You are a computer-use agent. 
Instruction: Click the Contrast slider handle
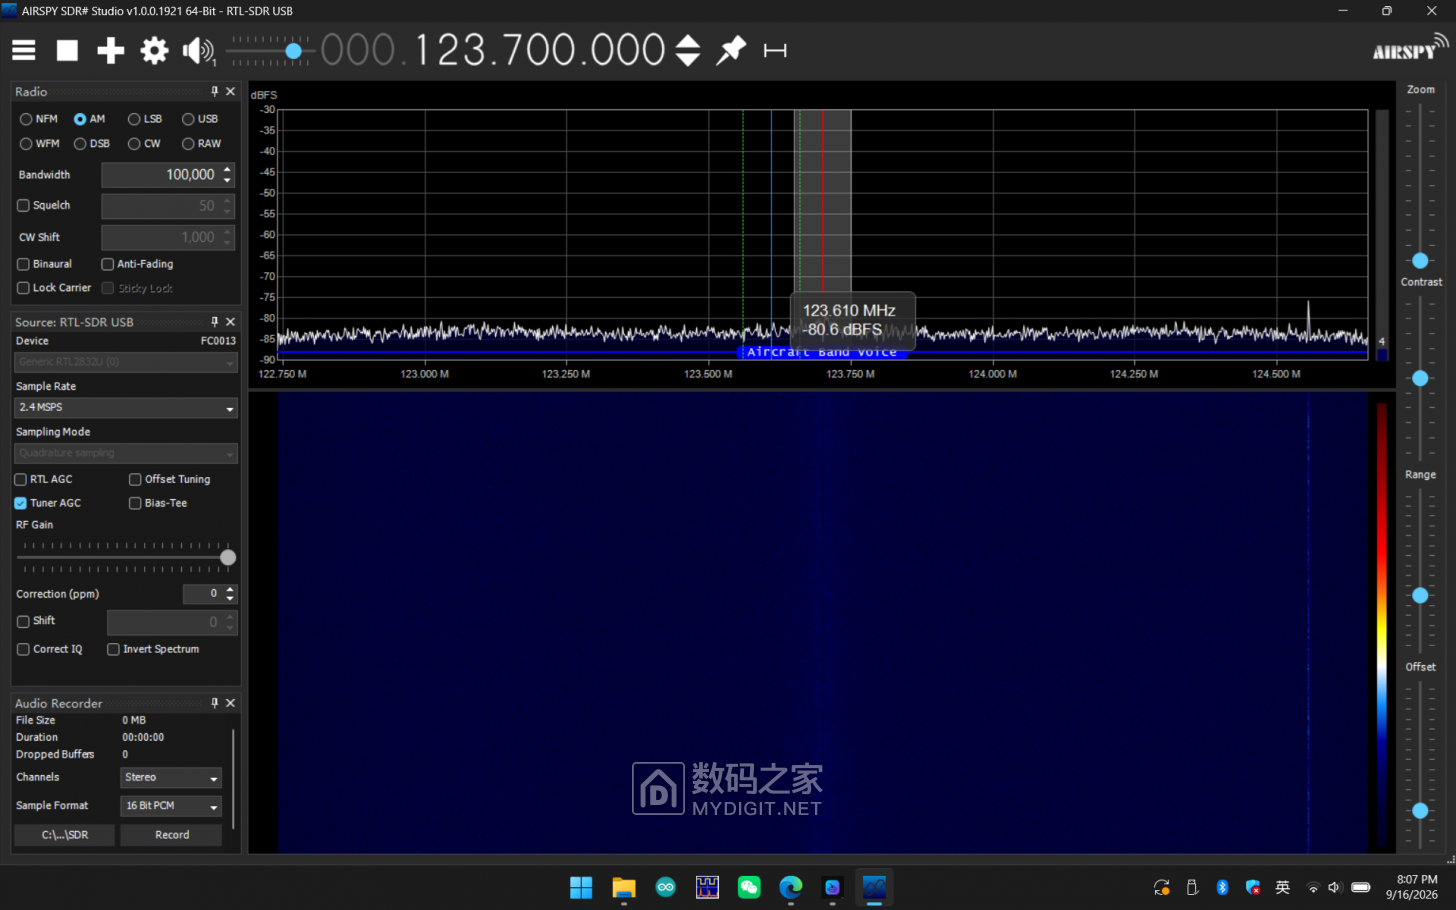pyautogui.click(x=1420, y=379)
